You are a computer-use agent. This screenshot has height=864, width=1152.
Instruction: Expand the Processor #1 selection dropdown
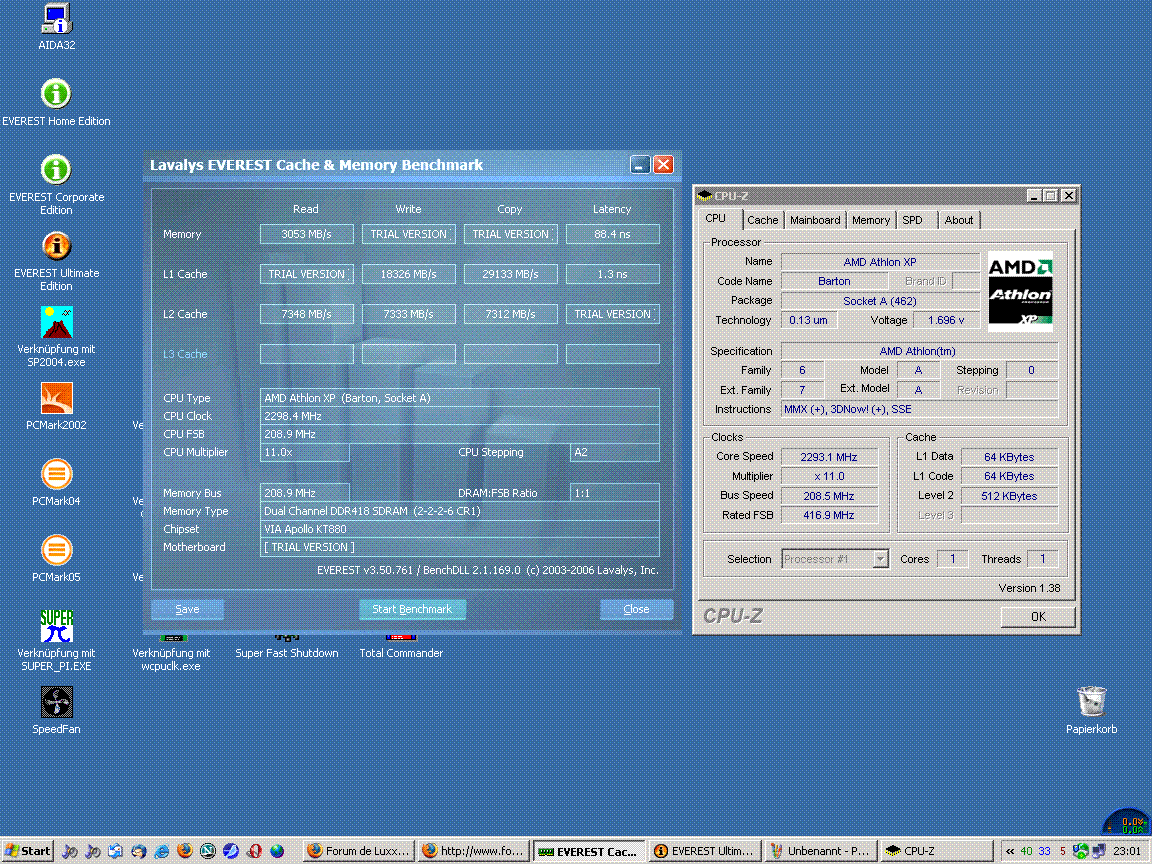click(x=880, y=559)
